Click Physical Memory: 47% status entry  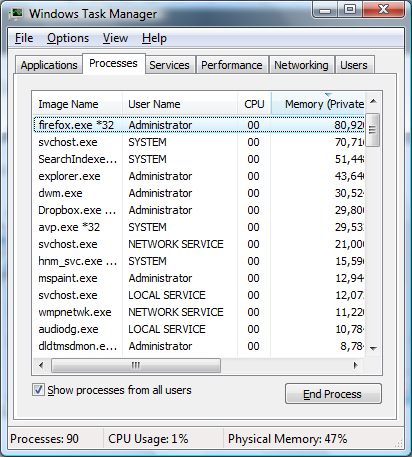pos(288,439)
